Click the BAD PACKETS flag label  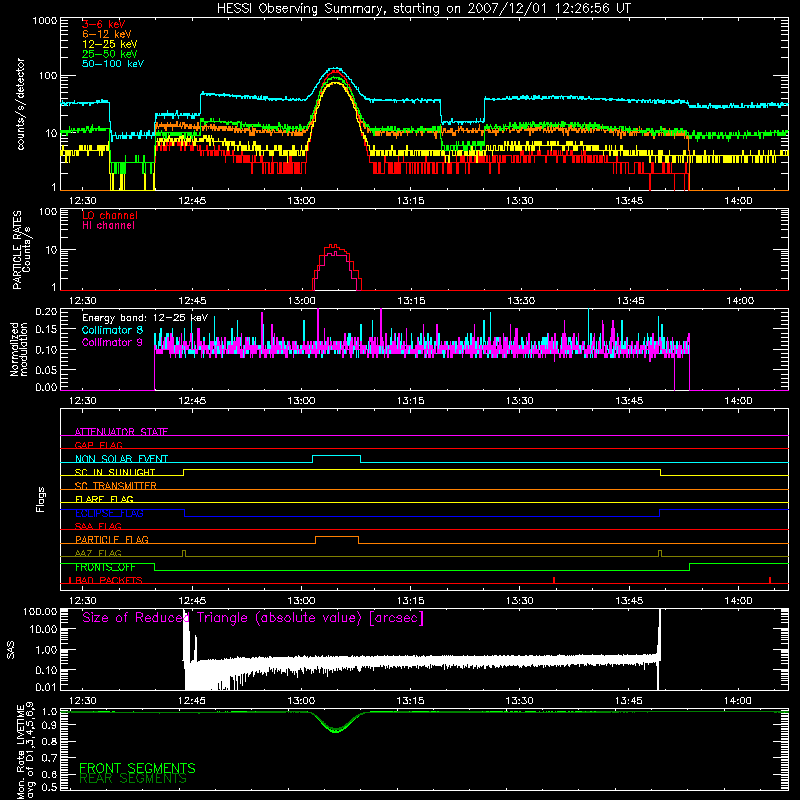(x=109, y=581)
